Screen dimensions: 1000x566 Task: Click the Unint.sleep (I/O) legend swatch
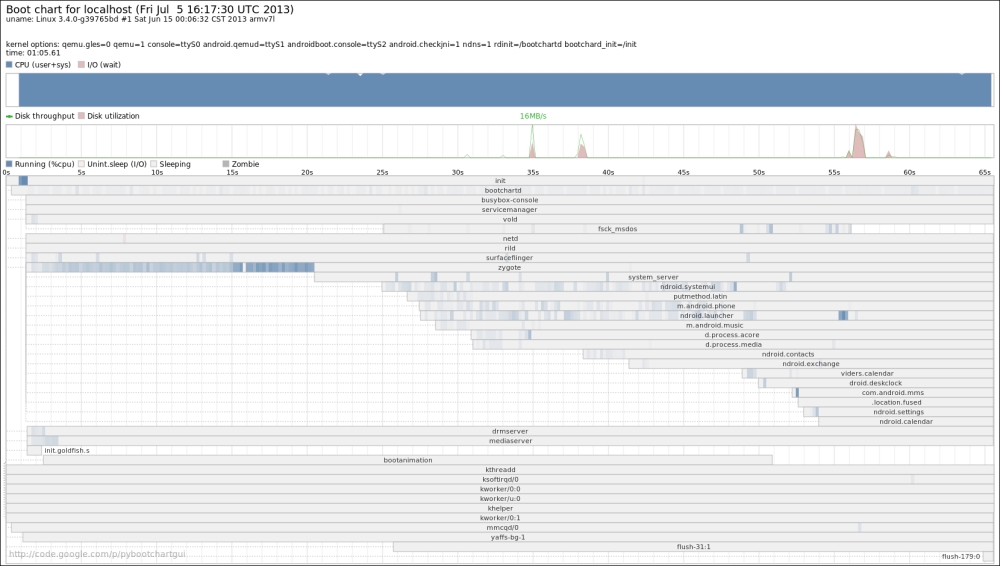tap(81, 164)
